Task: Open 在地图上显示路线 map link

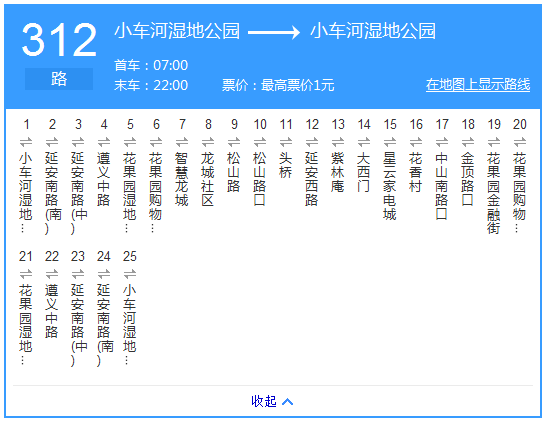Action: (x=478, y=85)
